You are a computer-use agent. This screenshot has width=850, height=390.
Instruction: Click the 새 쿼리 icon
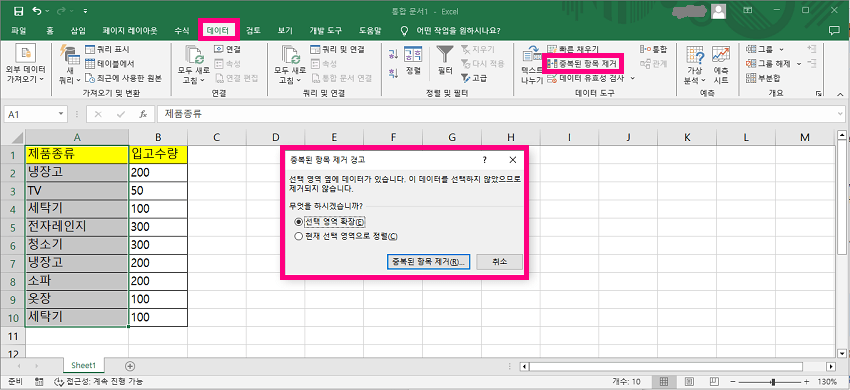pyautogui.click(x=69, y=65)
